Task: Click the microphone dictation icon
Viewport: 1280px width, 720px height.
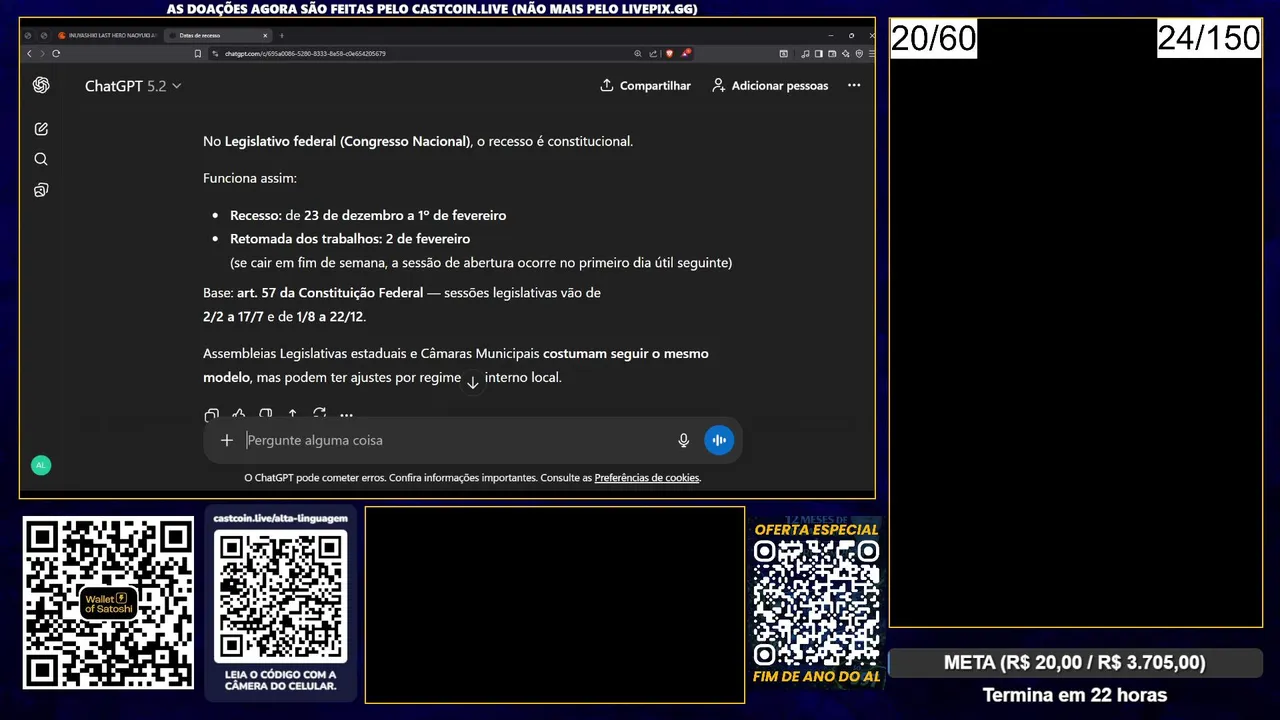Action: pos(684,440)
